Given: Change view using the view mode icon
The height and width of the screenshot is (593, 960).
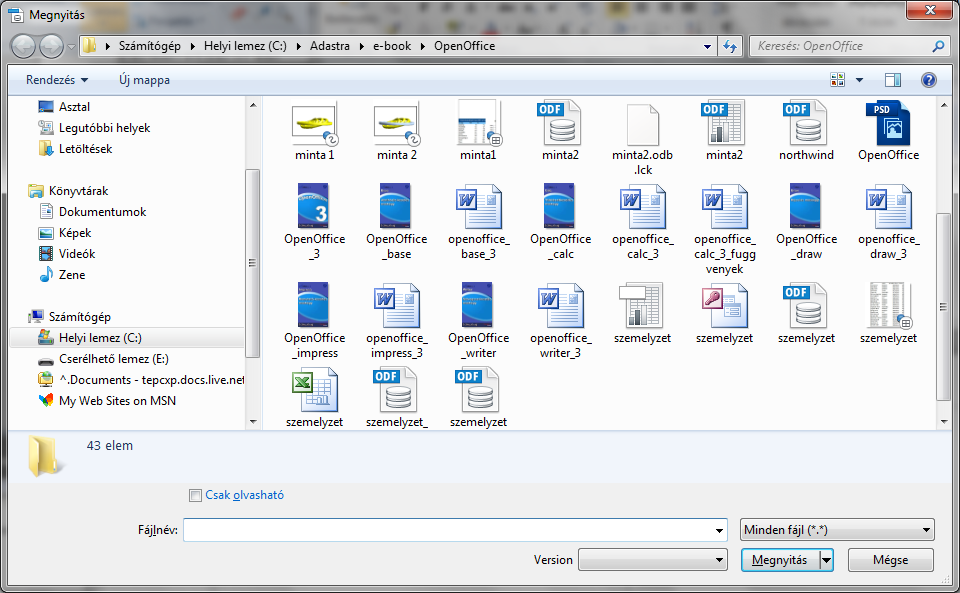Looking at the screenshot, I should pyautogui.click(x=837, y=80).
